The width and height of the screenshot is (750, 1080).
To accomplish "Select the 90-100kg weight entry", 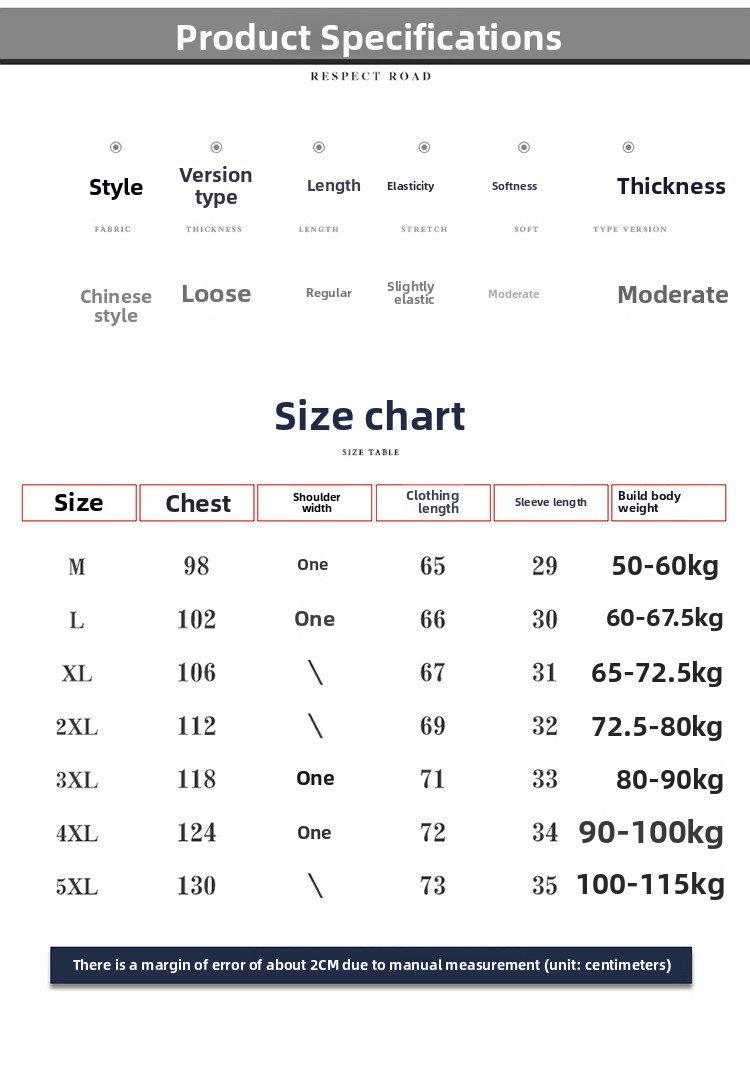I will tap(651, 832).
